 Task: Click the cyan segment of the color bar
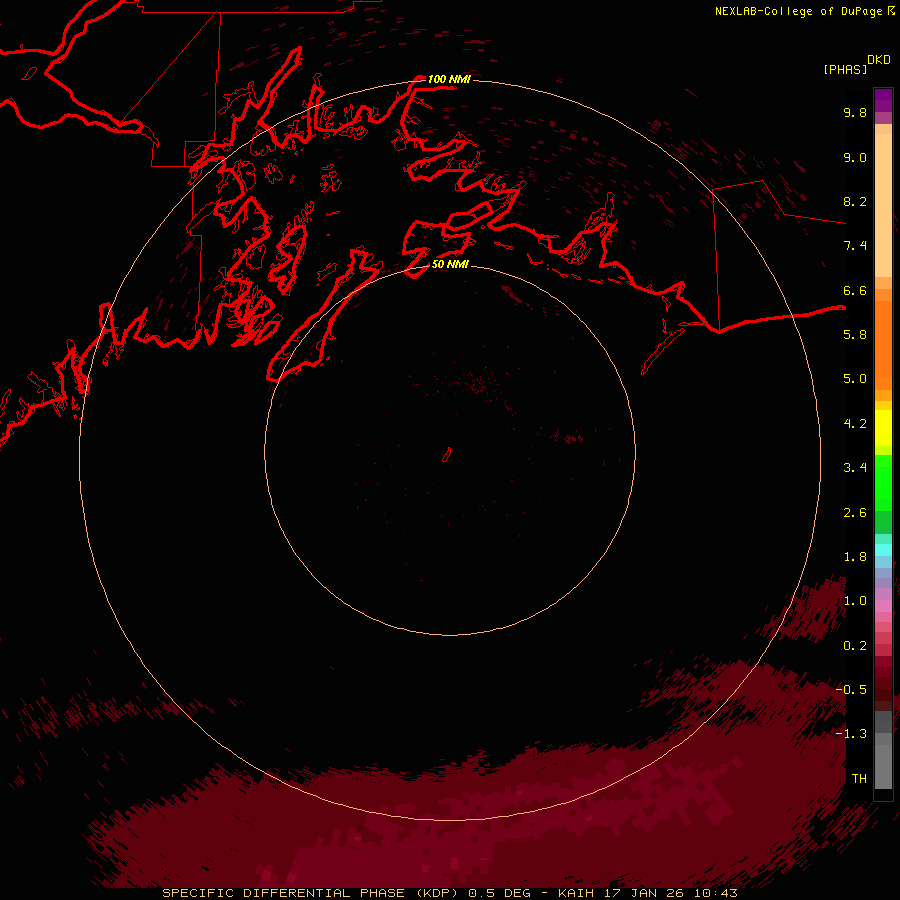pos(883,550)
